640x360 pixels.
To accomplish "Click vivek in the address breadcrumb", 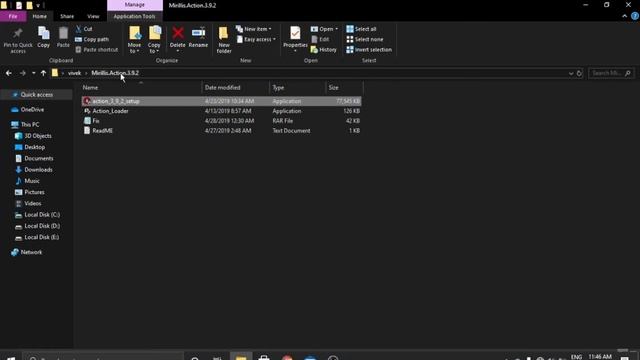I will [74, 73].
